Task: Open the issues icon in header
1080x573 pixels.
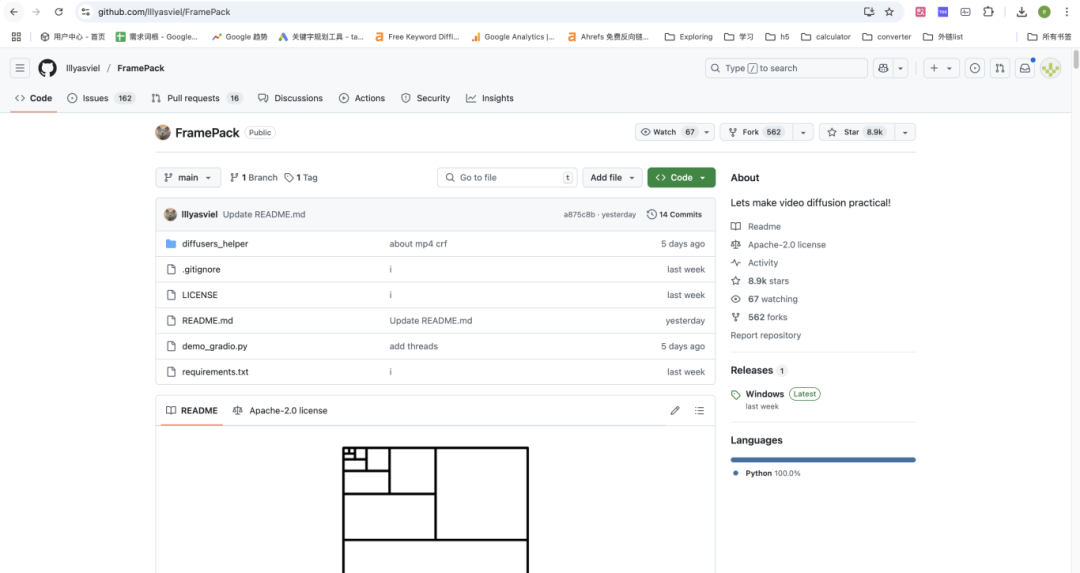Action: tap(974, 68)
